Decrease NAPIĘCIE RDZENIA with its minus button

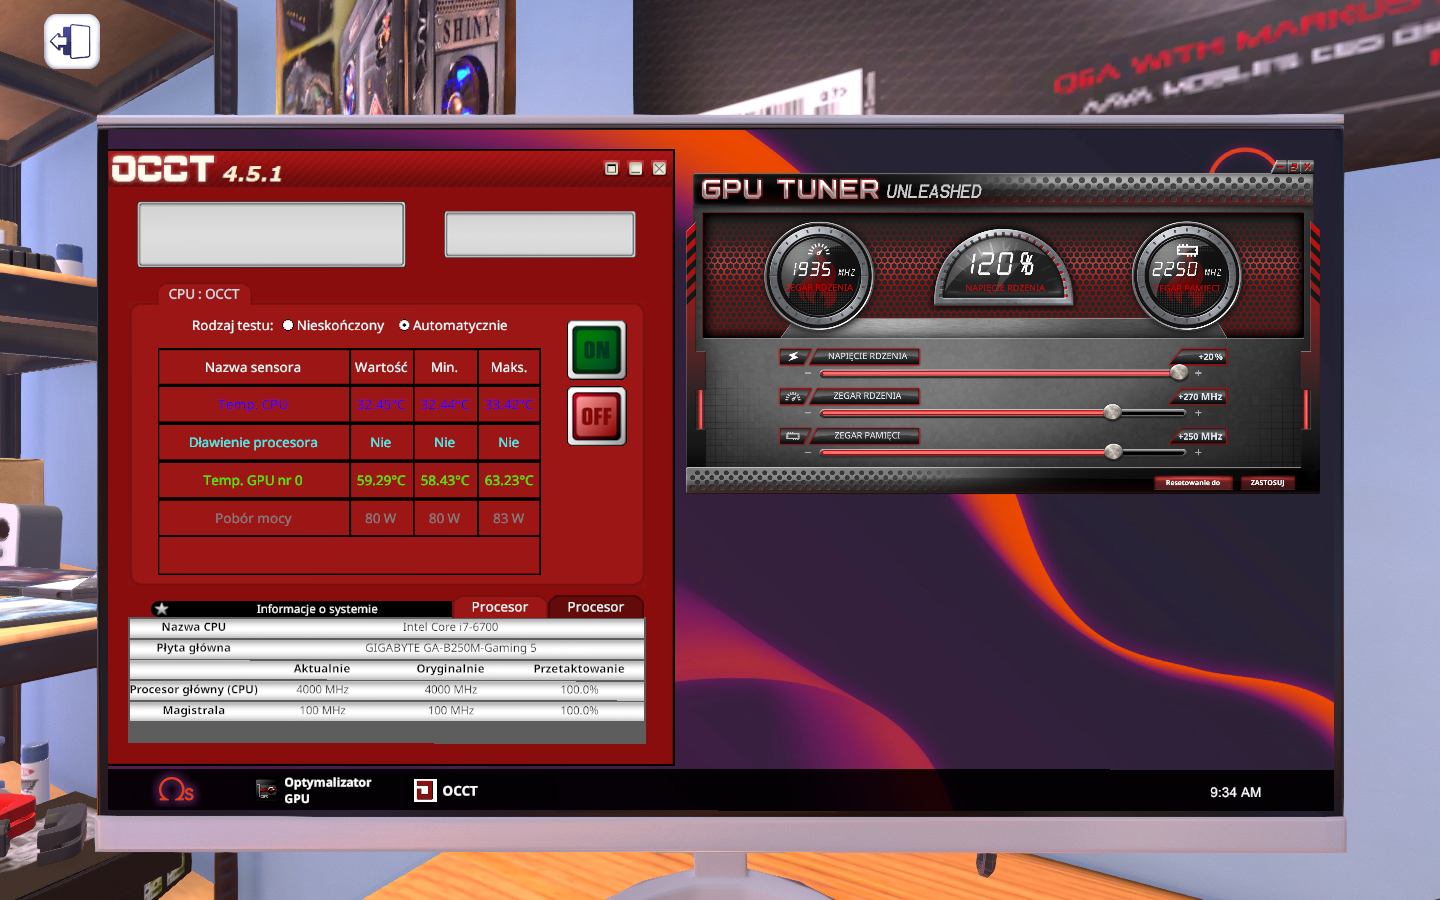tap(808, 373)
